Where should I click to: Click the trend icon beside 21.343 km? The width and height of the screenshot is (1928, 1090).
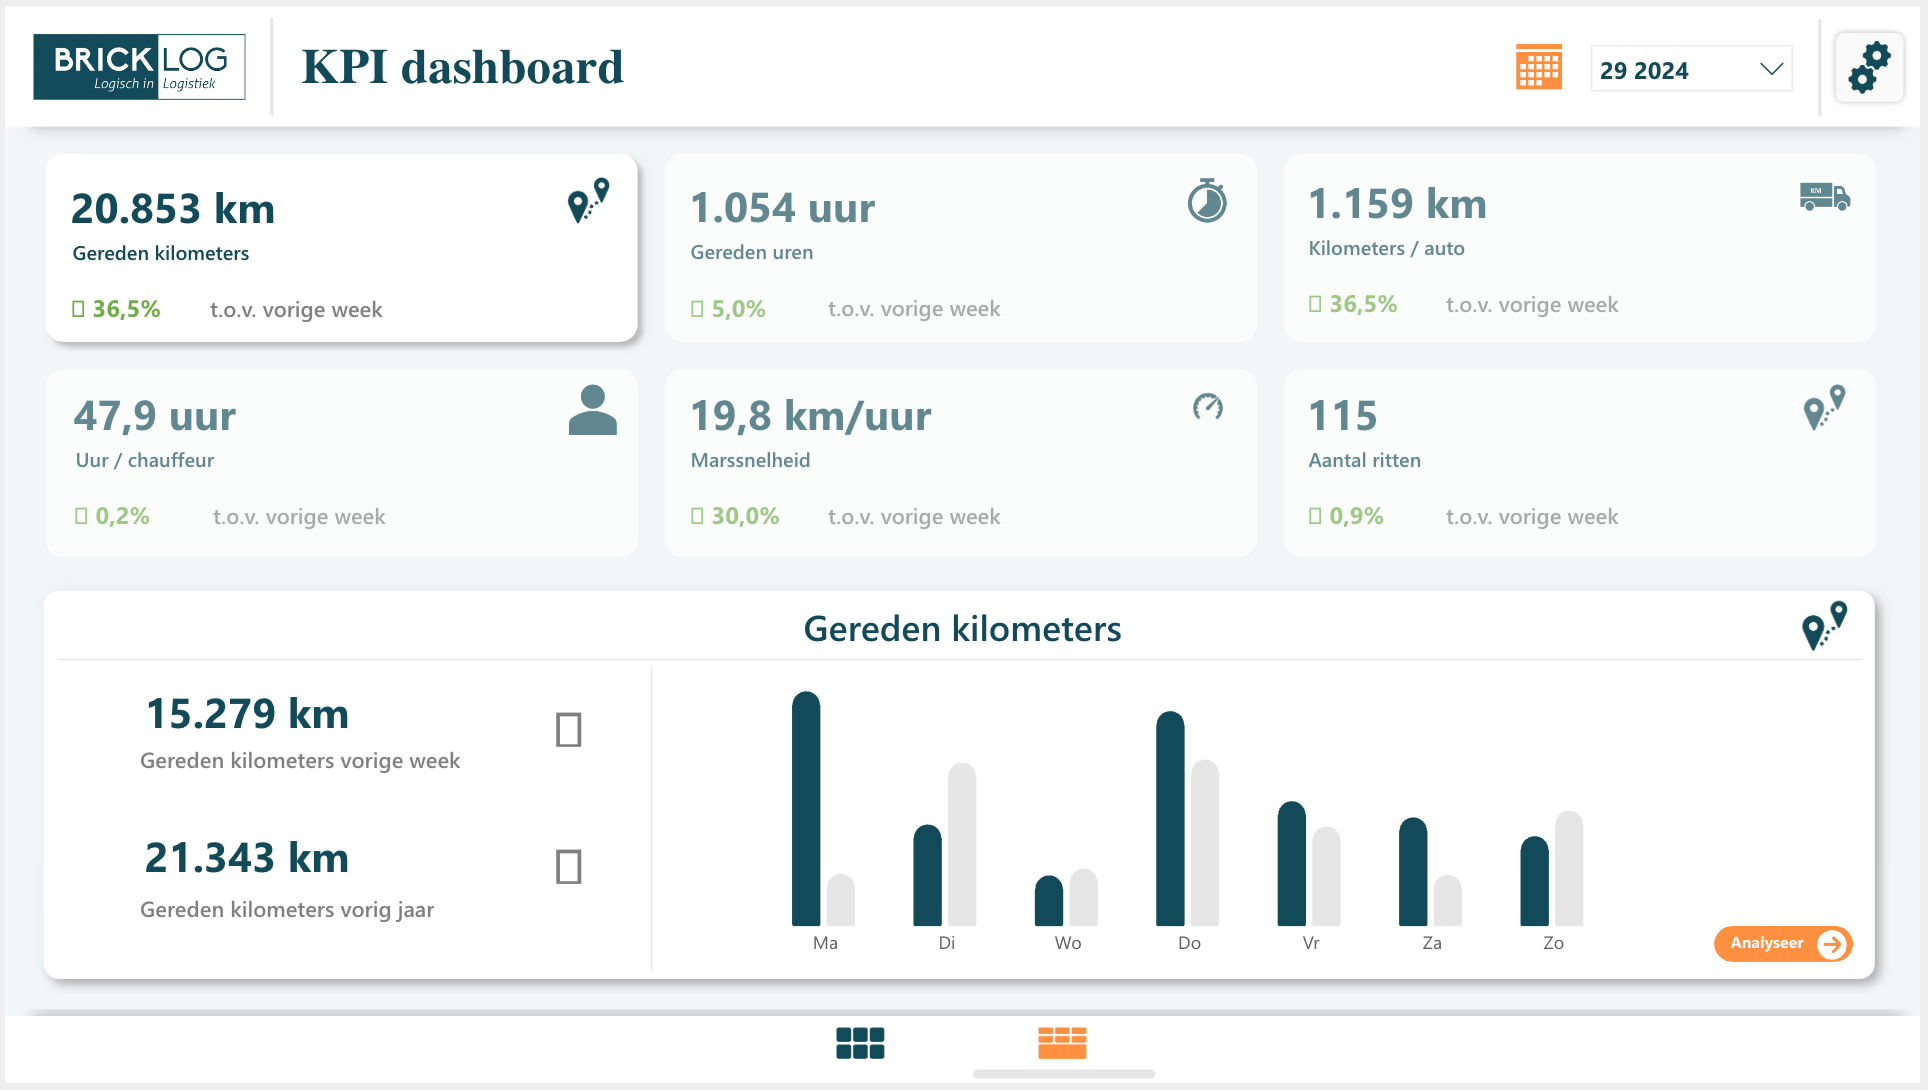click(x=569, y=866)
